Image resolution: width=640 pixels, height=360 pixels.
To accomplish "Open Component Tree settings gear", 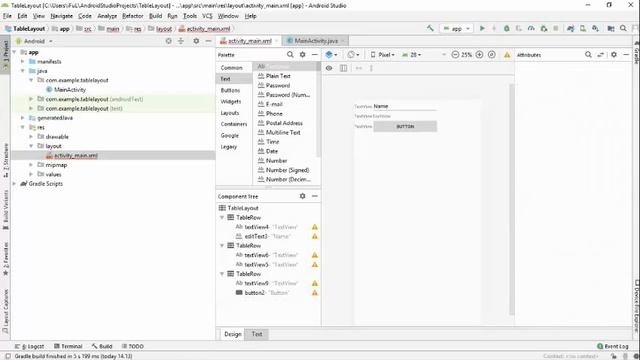I will click(302, 196).
